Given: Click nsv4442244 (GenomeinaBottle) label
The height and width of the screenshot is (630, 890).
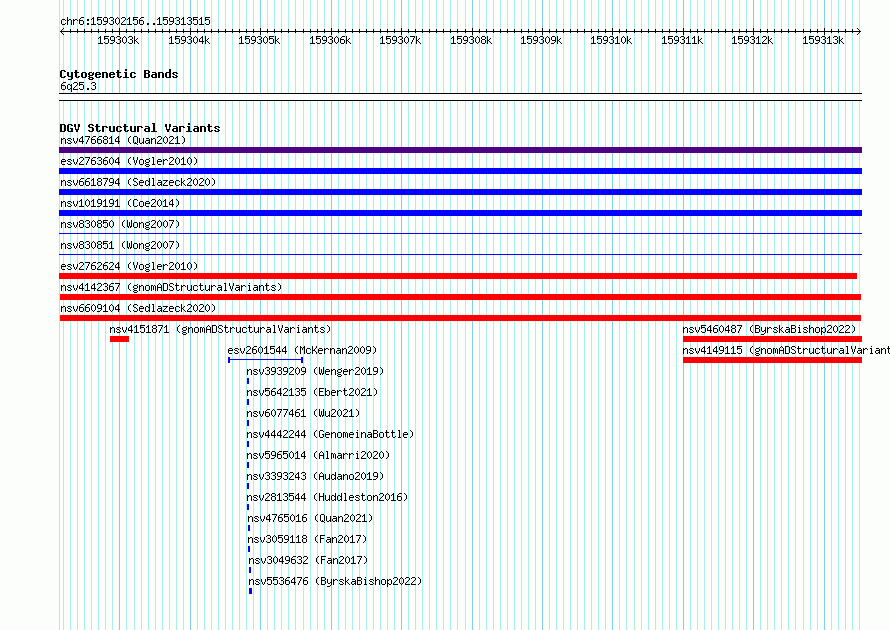Looking at the screenshot, I should point(330,434).
